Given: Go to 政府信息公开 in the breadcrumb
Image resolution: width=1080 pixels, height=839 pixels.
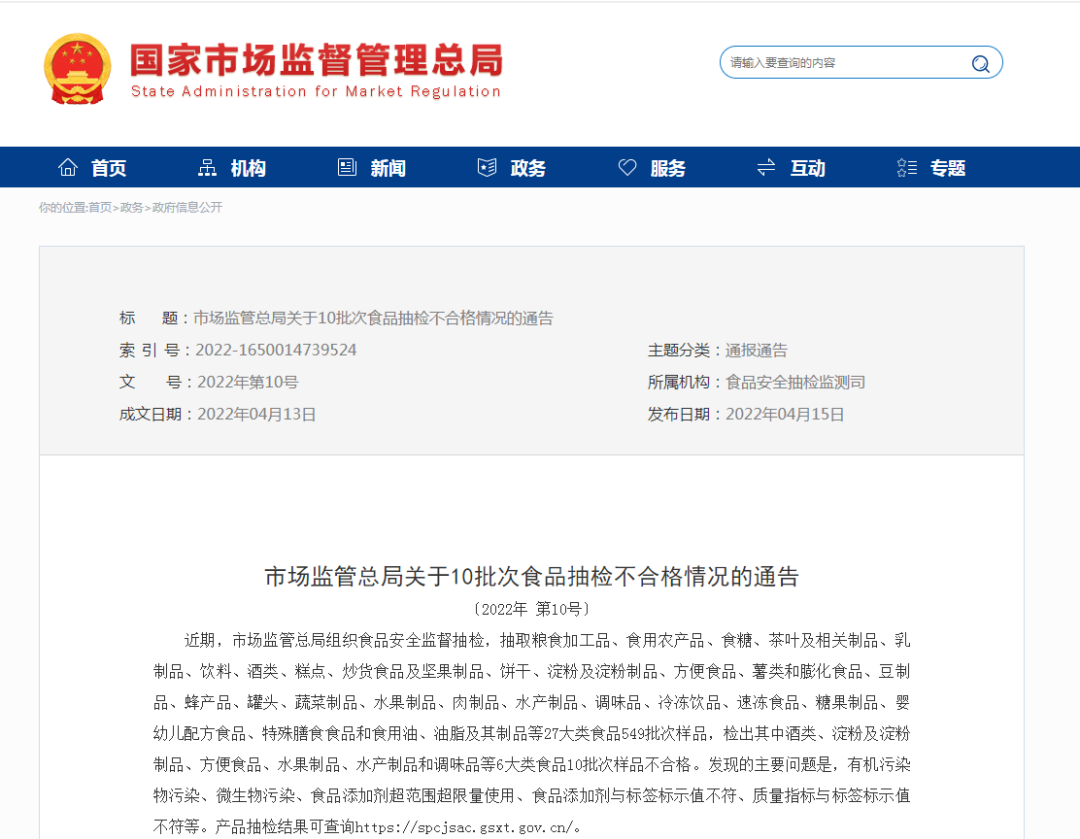Looking at the screenshot, I should click(187, 207).
